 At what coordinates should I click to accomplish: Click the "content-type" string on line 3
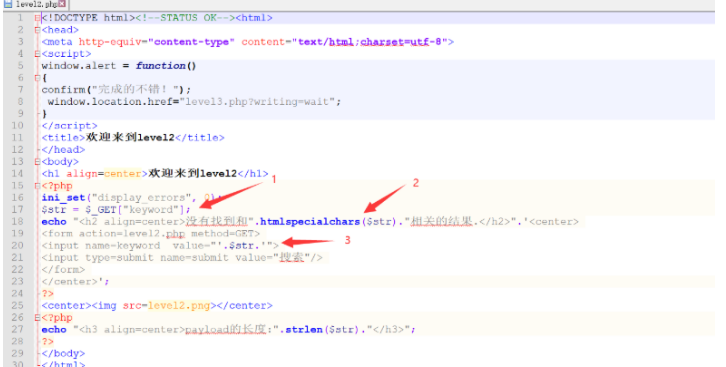tap(191, 42)
